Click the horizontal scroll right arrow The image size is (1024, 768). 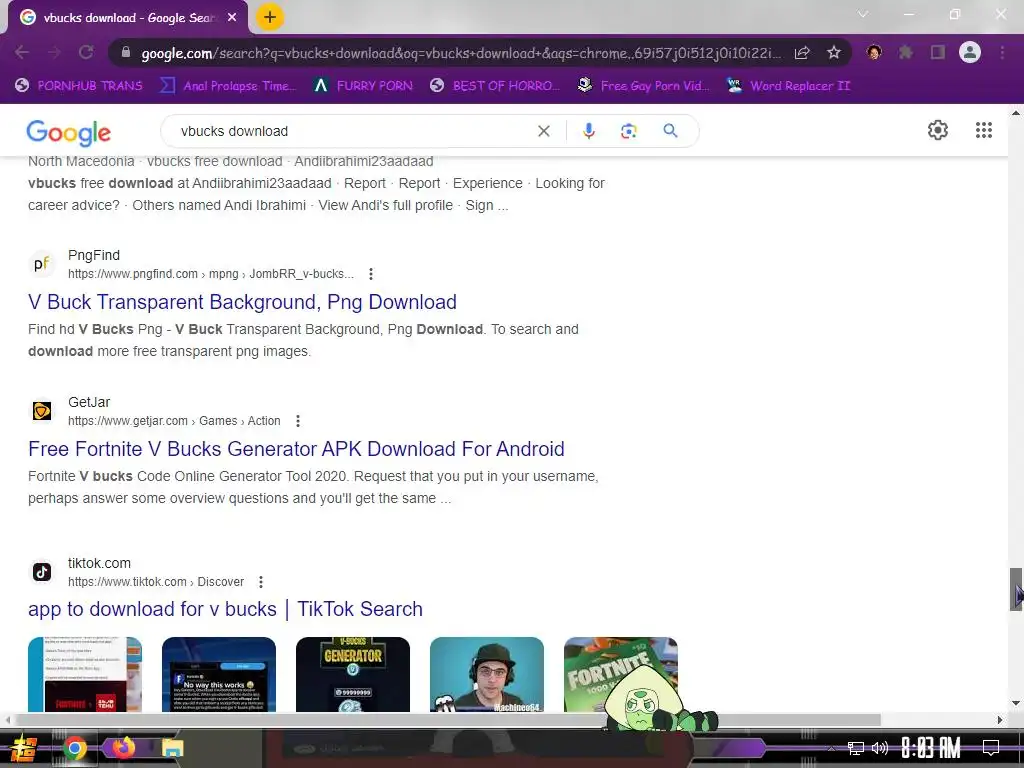pyautogui.click(x=1000, y=720)
